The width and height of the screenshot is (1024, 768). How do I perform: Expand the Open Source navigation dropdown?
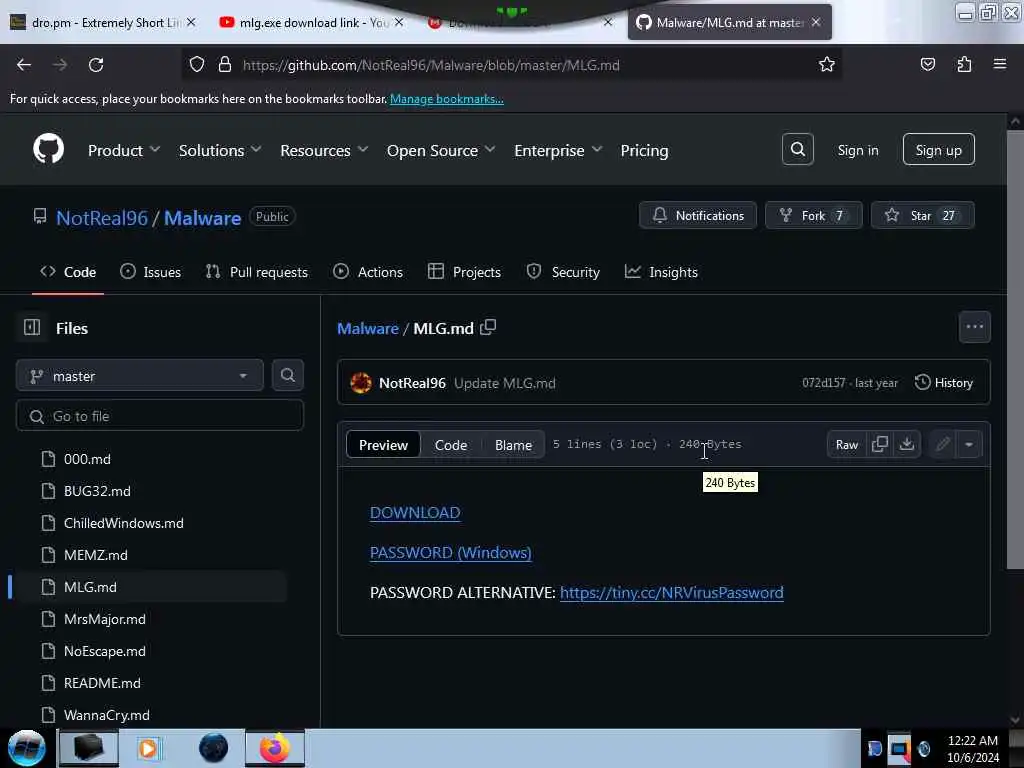pyautogui.click(x=441, y=150)
